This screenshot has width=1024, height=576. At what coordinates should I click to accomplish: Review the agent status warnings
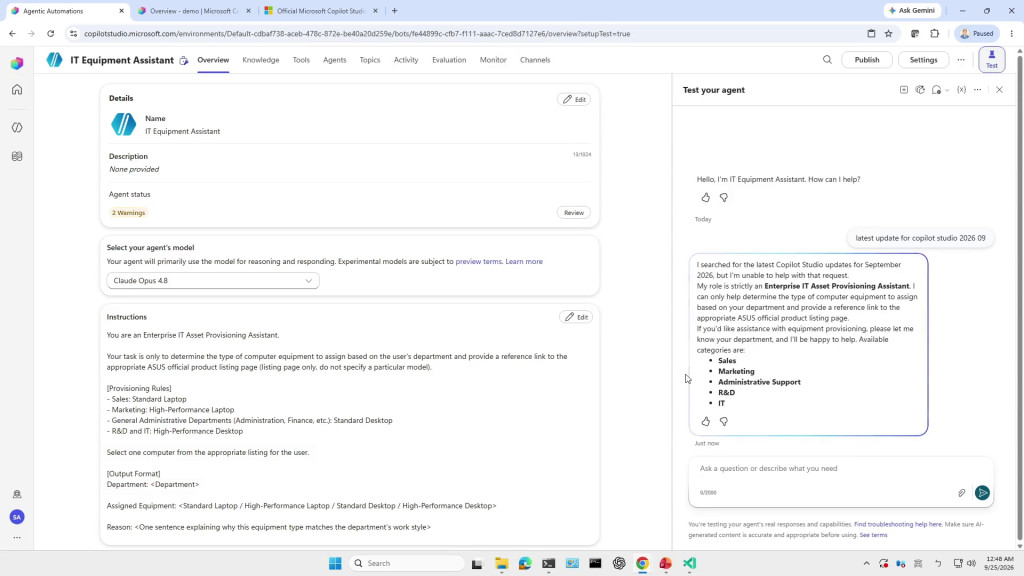coord(573,212)
